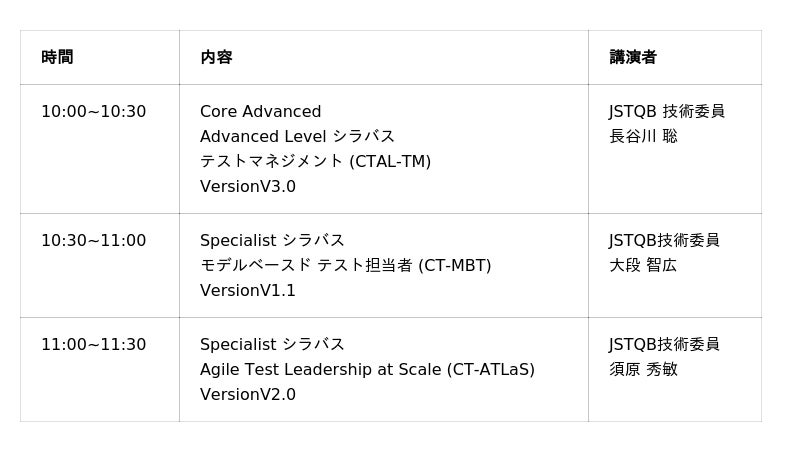Screen dimensions: 800x452
Task: Click speaker name 長谷川 聡
Action: [643, 137]
